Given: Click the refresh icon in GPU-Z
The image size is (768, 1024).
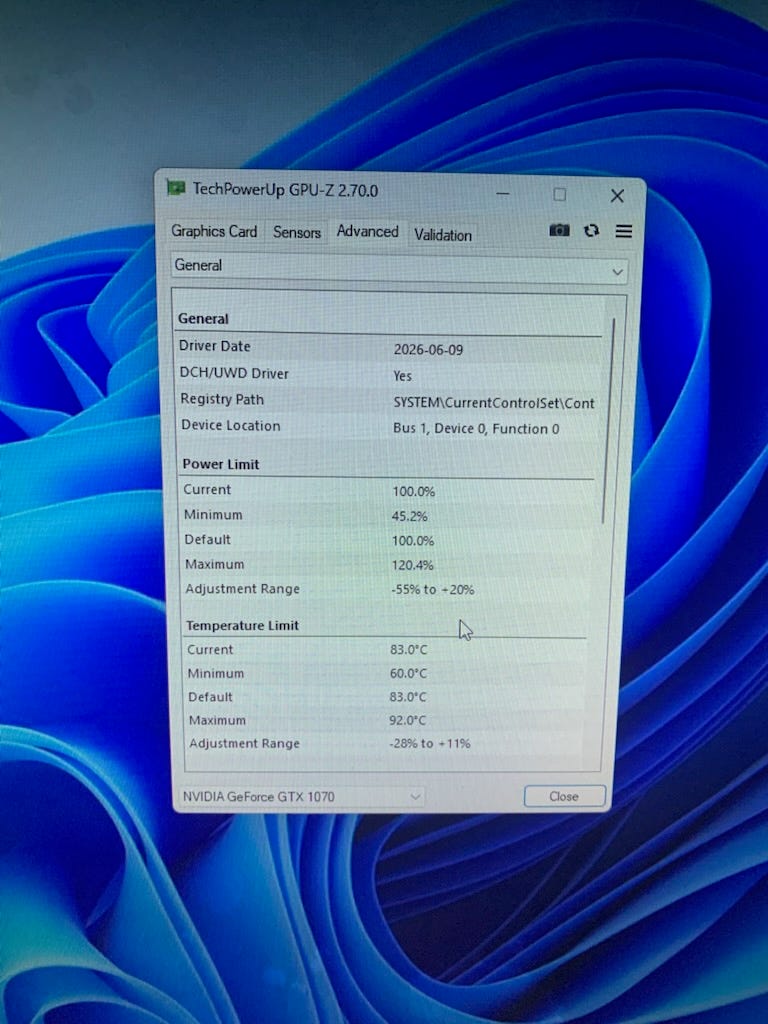Looking at the screenshot, I should point(592,230).
